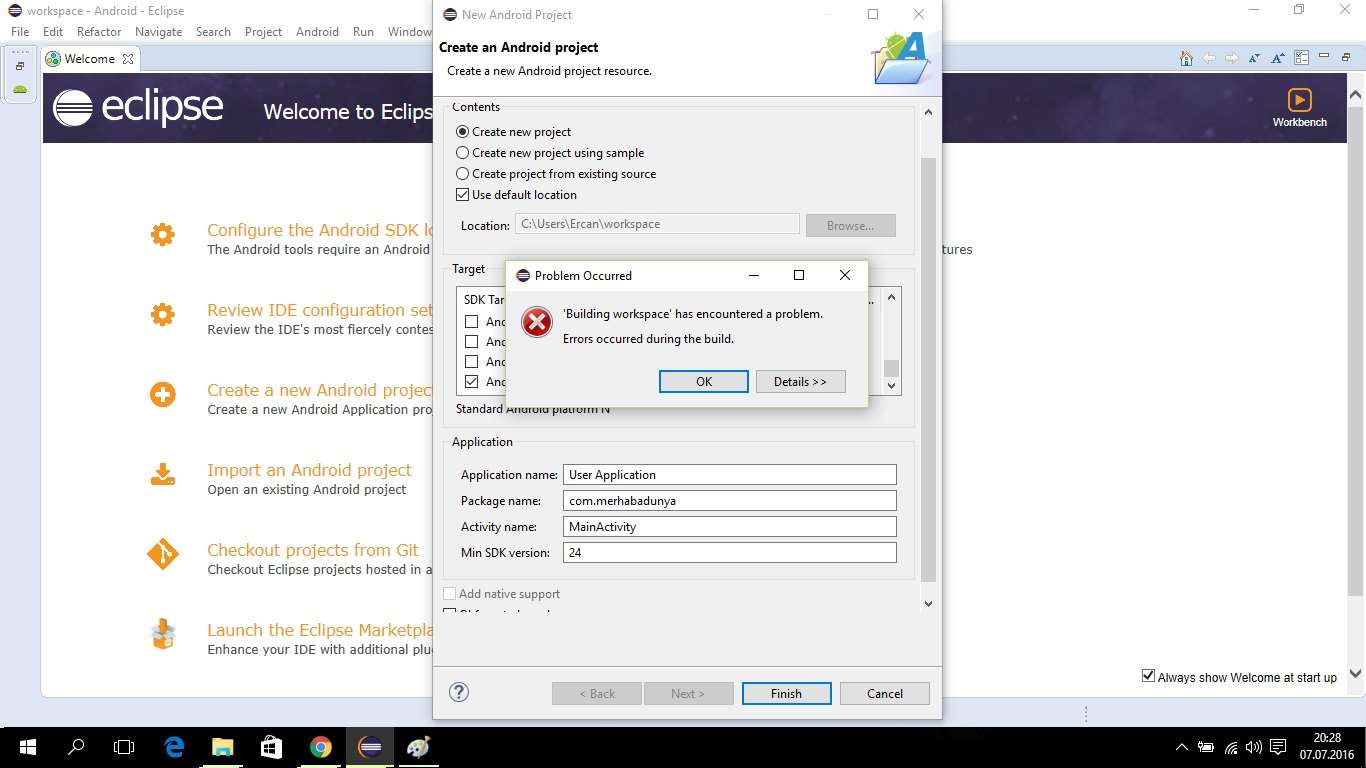Click the wizard scroll-down arrow

tap(928, 603)
